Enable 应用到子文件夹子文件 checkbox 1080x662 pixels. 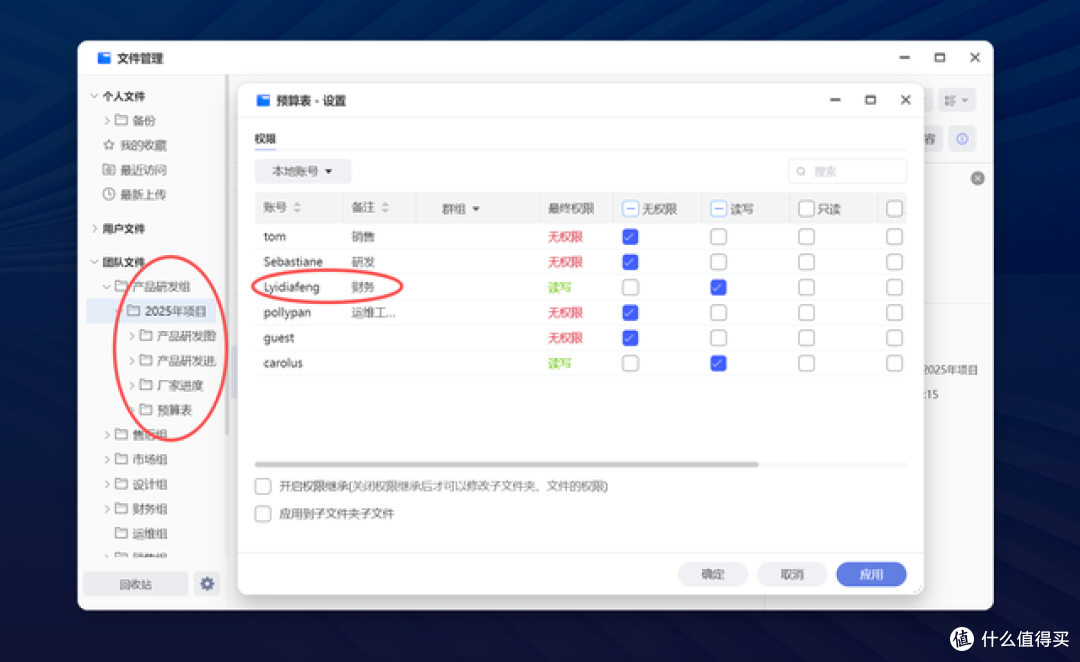(x=262, y=514)
